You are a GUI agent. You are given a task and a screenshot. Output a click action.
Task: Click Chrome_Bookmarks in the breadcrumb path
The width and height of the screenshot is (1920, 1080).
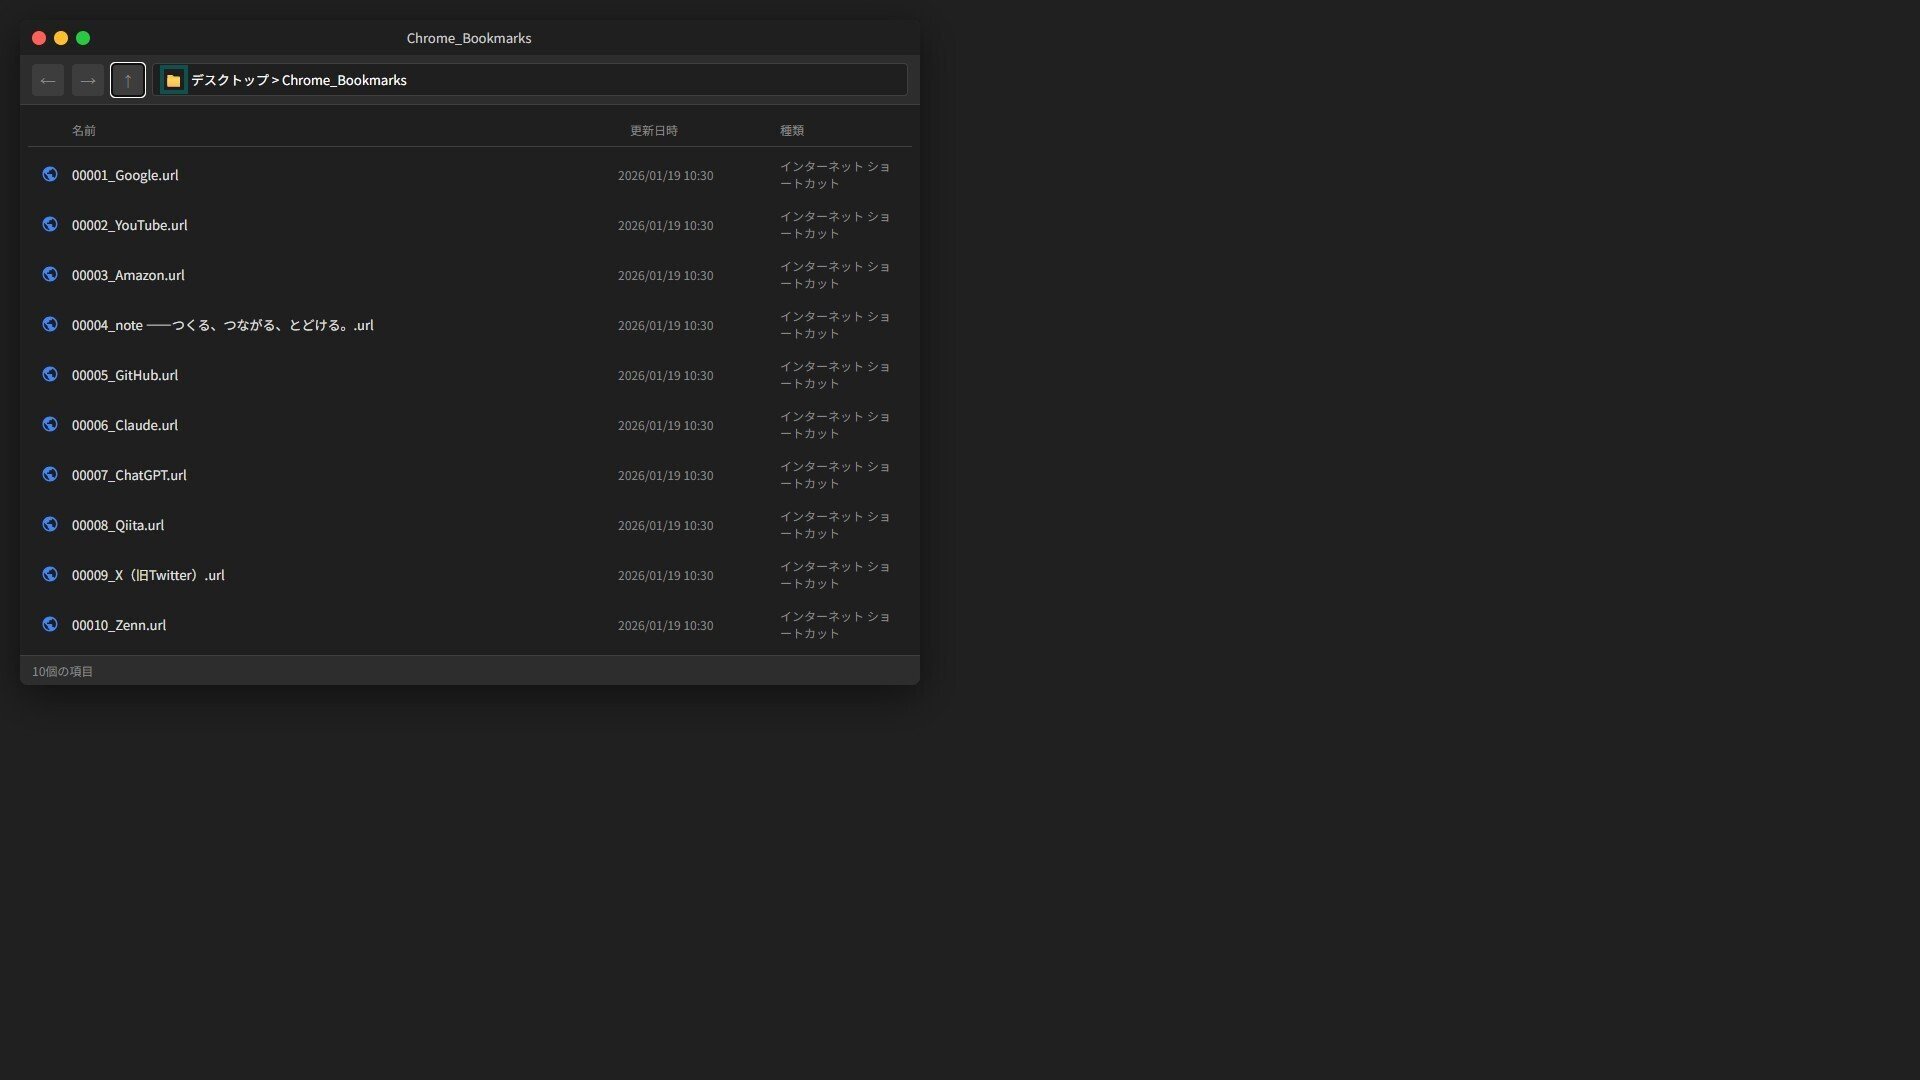tap(344, 80)
